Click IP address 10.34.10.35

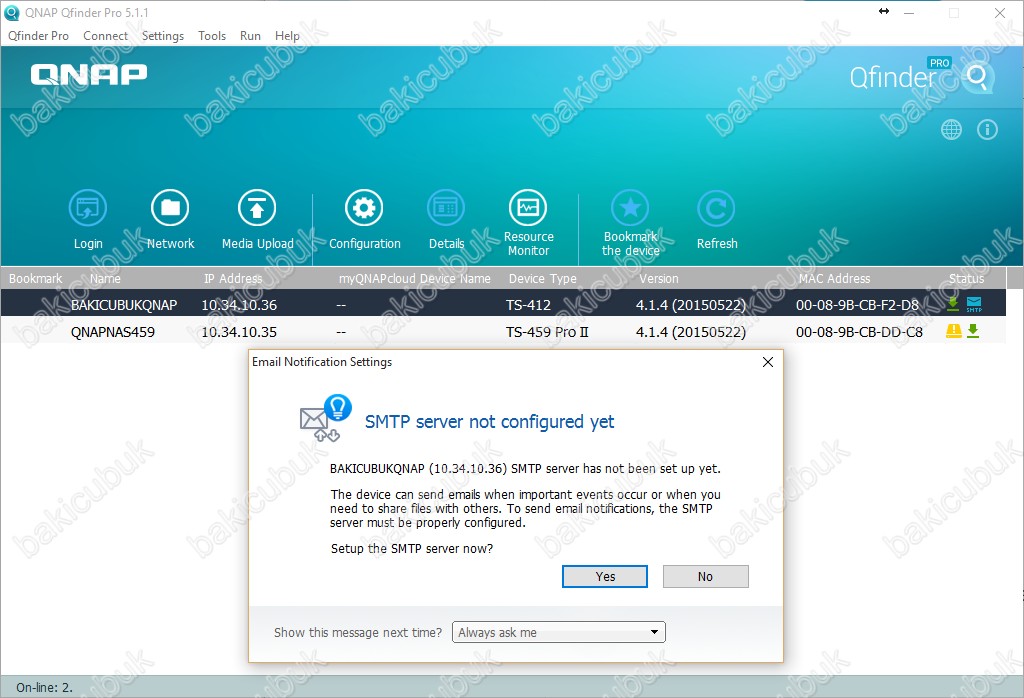tap(239, 332)
